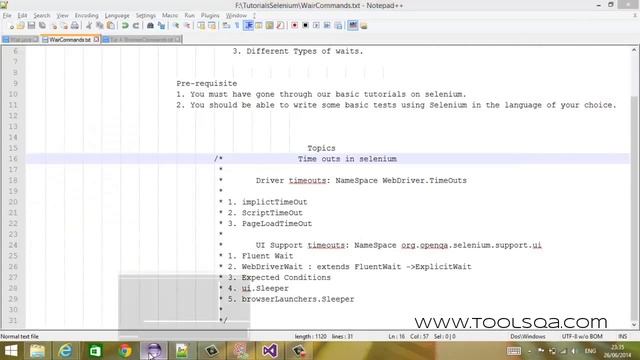Click the Playback macro icon
This screenshot has width=640, height=360.
(x=316, y=26)
